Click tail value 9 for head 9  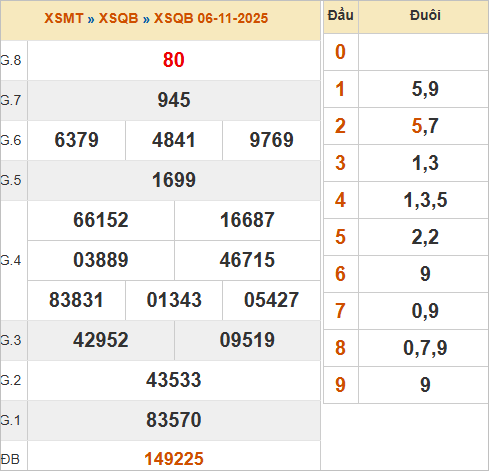(x=425, y=385)
